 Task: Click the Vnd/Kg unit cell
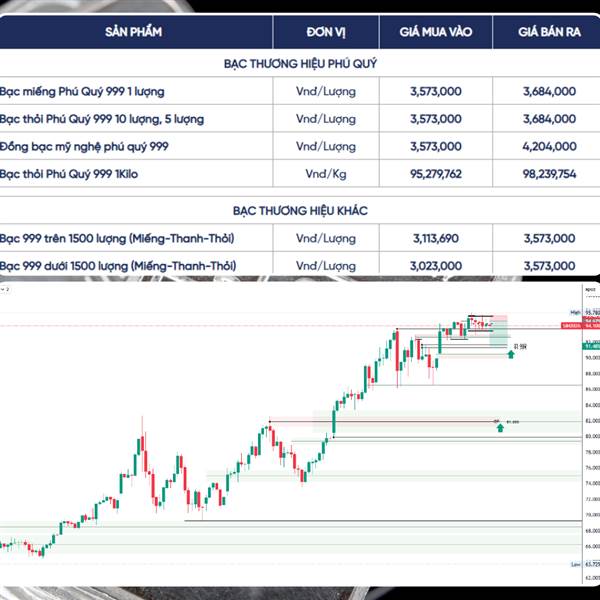pos(326,174)
